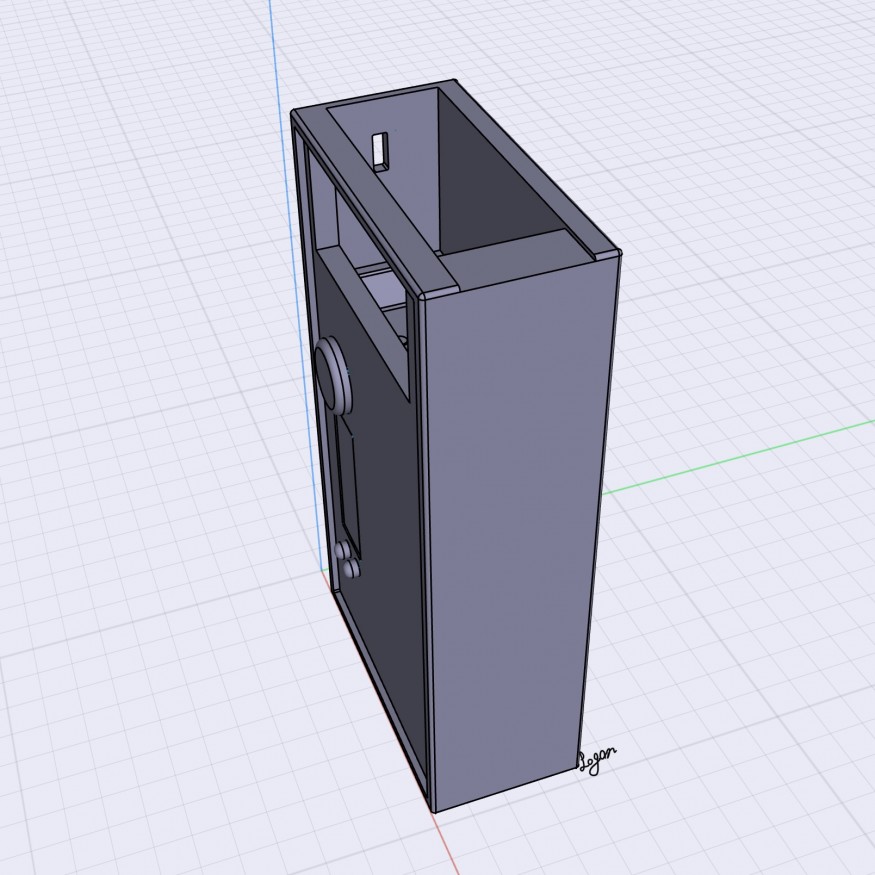This screenshot has height=875, width=875.
Task: Select the blue vertical axis line
Action: point(279,150)
